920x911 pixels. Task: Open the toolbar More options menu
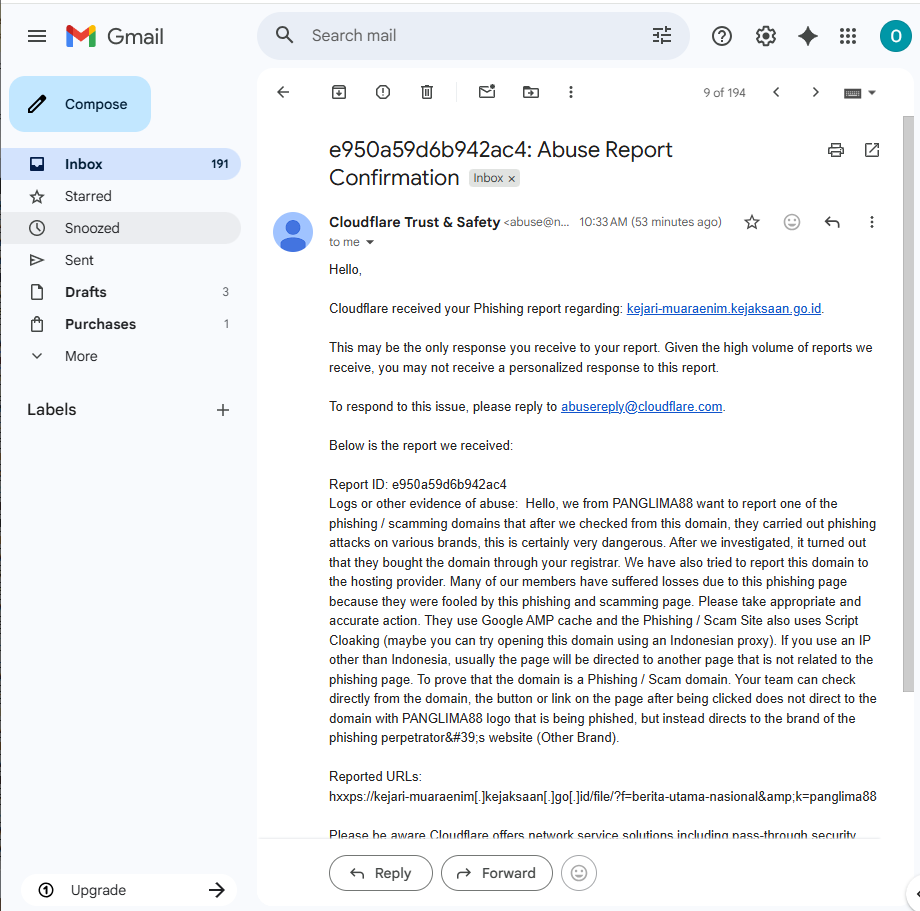[x=571, y=92]
